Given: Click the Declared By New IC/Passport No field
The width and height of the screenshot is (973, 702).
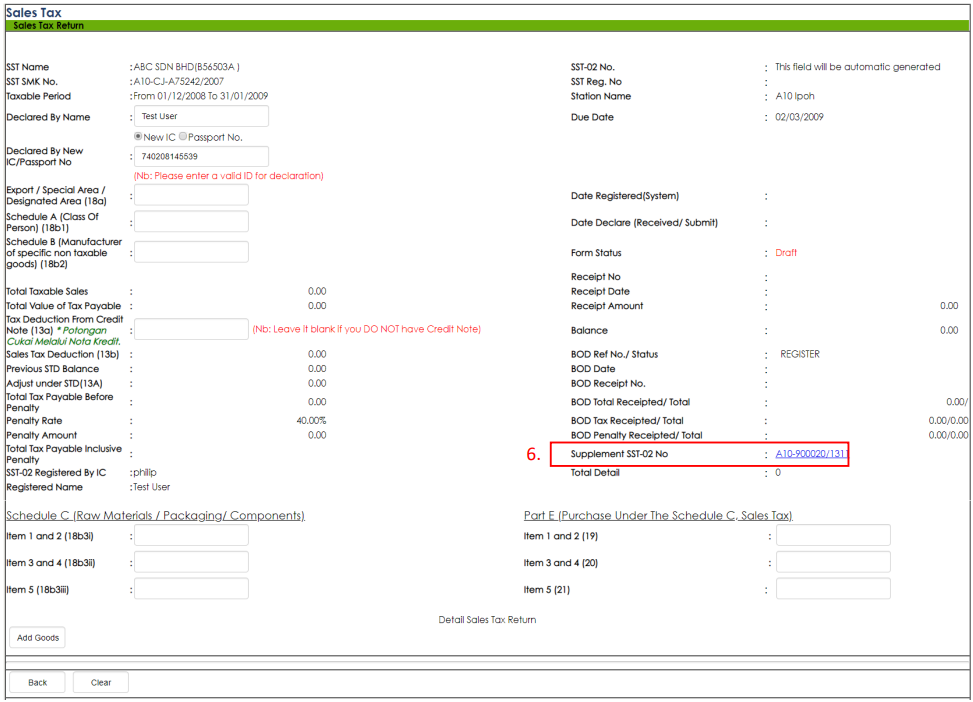Looking at the screenshot, I should point(201,157).
